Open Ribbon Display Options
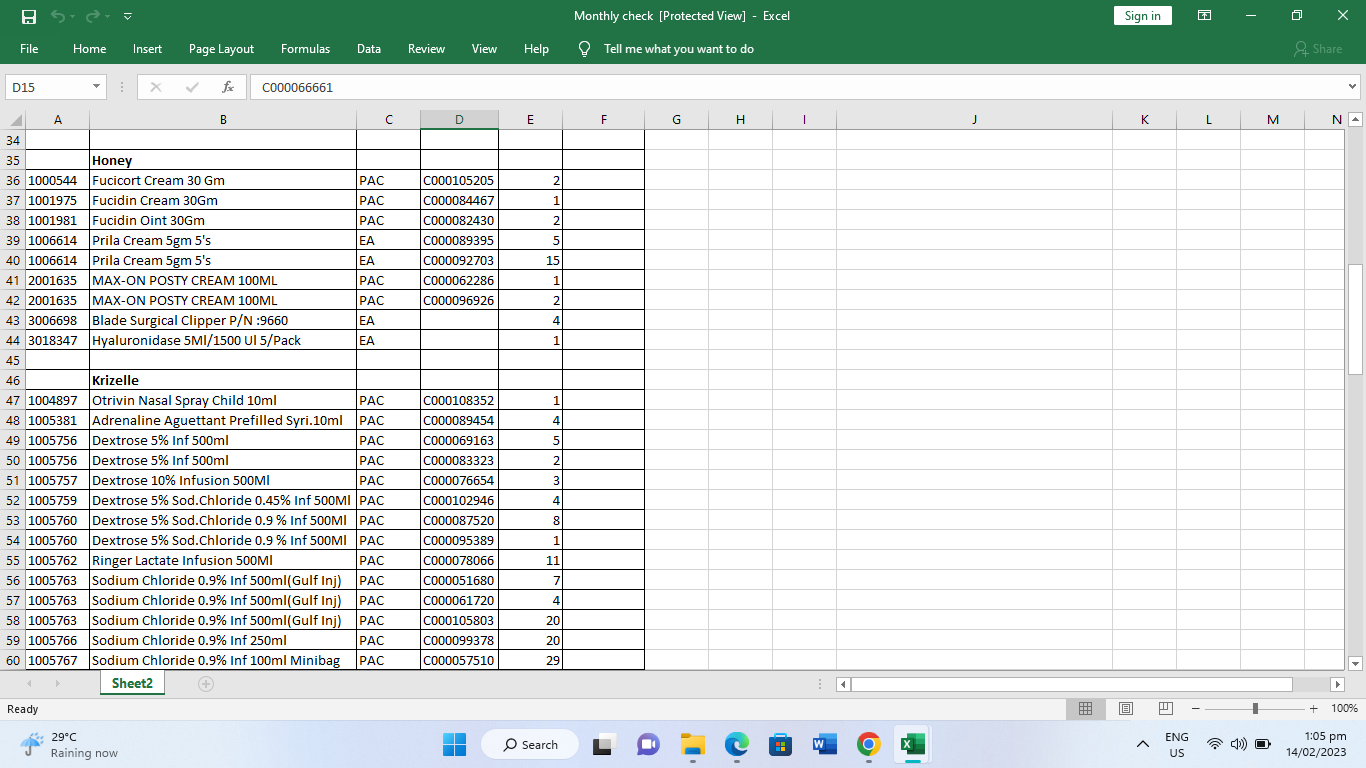Viewport: 1366px width, 768px height. click(x=1205, y=16)
